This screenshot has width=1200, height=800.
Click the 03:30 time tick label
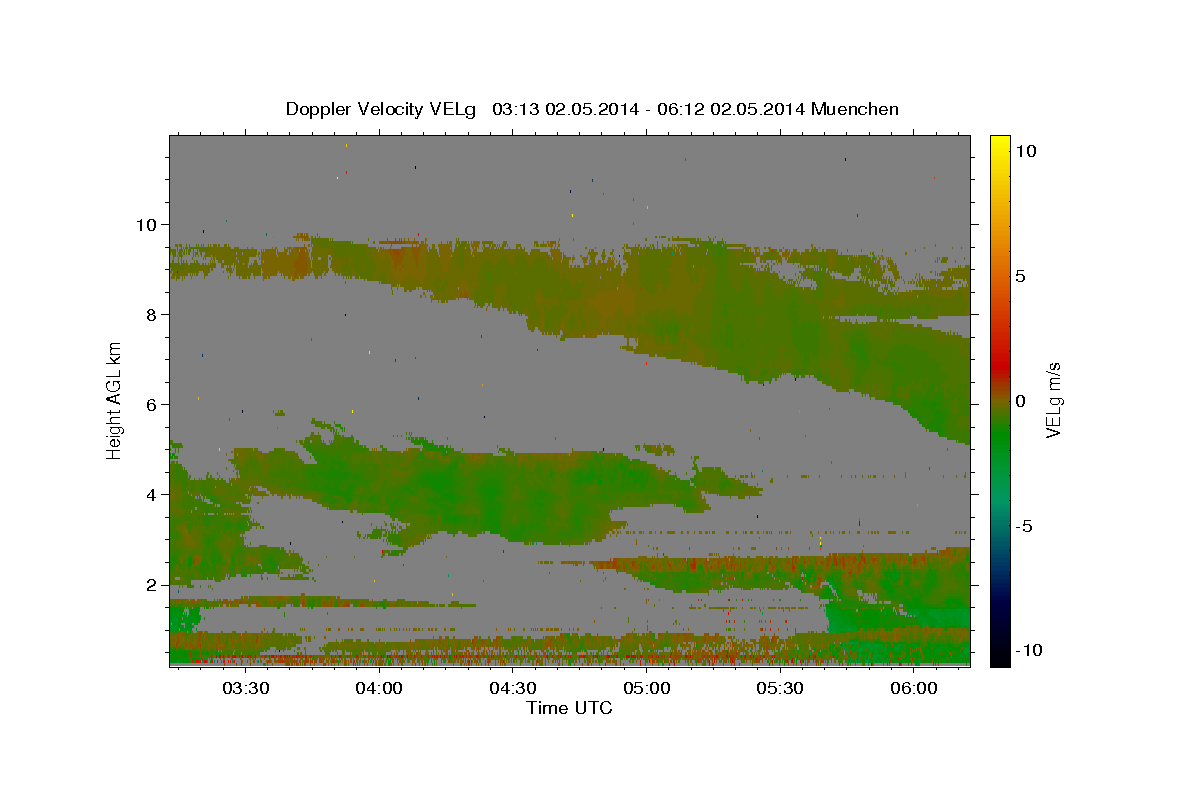245,688
